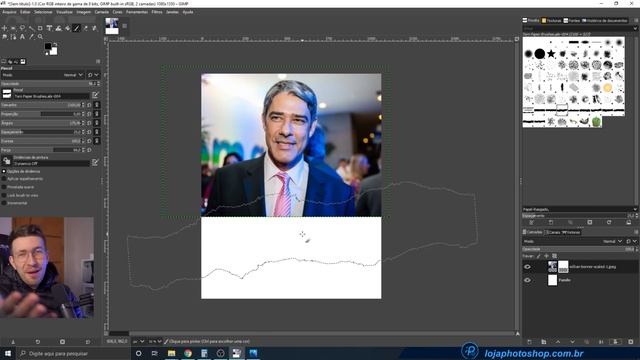Open the Imagem menu

point(83,12)
